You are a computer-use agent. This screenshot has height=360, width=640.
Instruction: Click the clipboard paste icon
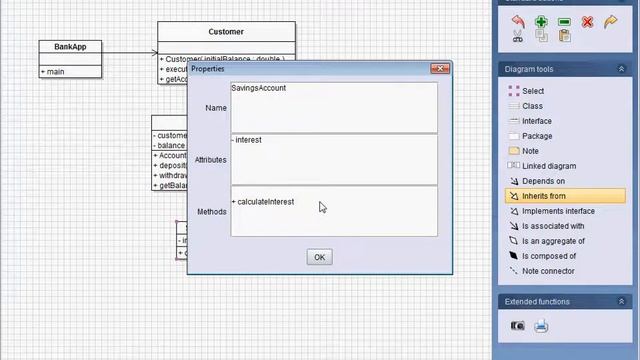coord(564,36)
